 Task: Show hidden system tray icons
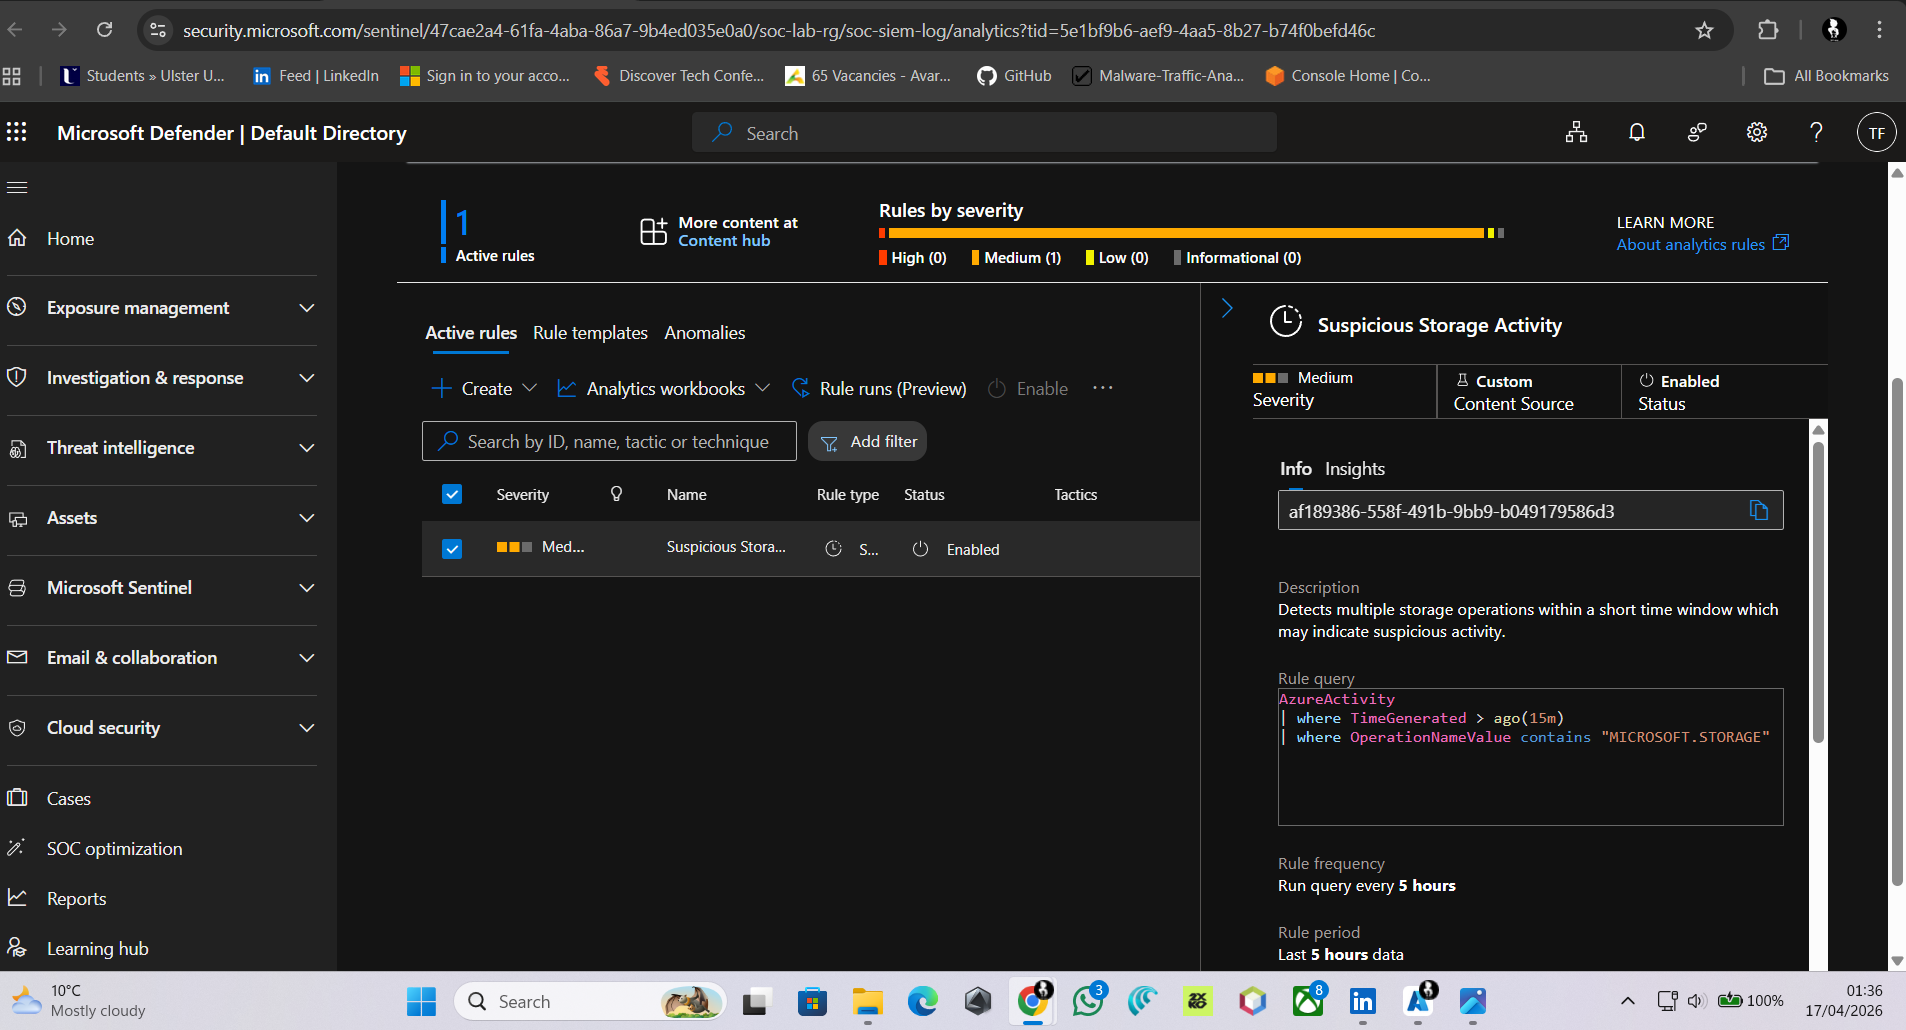tap(1627, 1001)
